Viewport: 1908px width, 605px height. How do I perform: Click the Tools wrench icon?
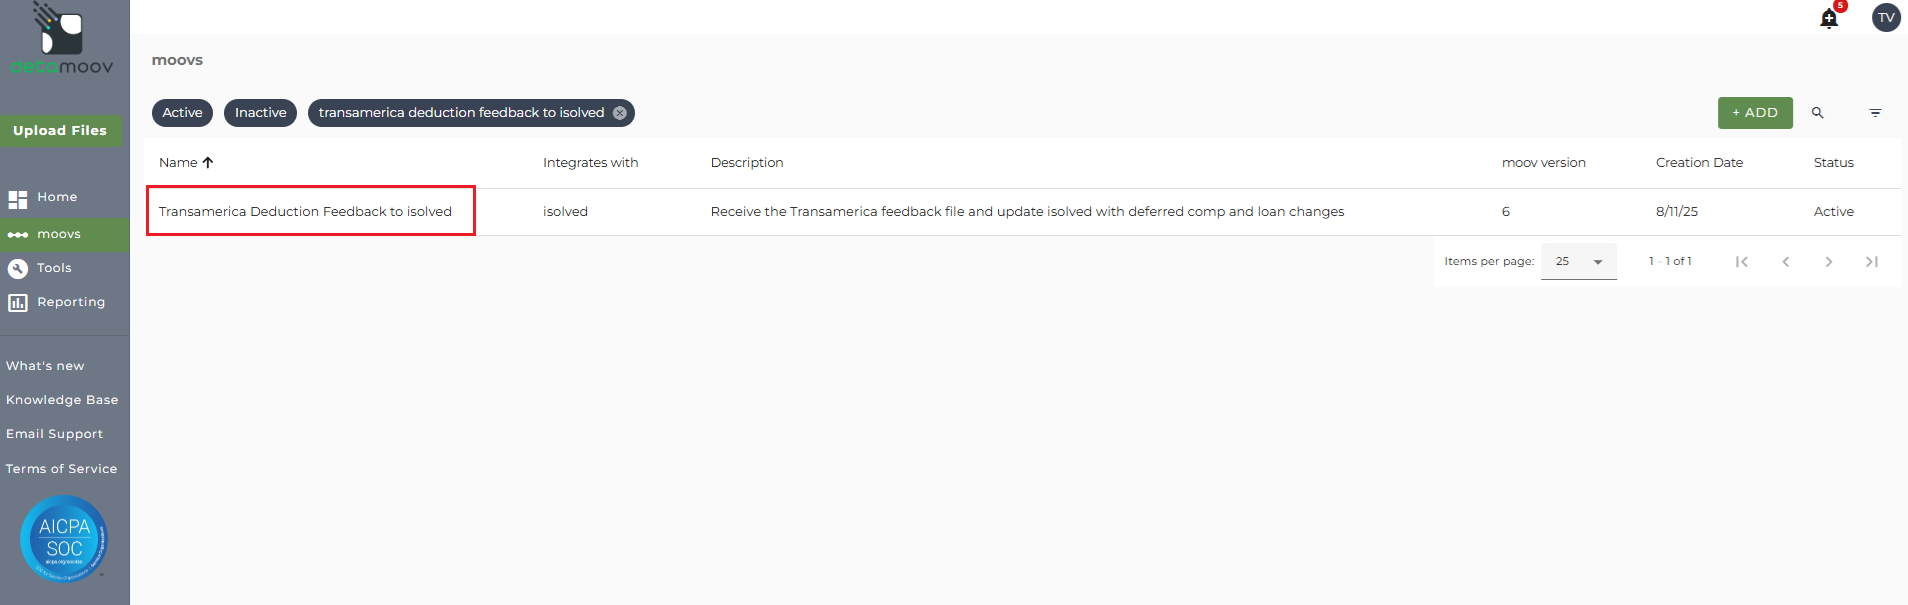pos(18,268)
